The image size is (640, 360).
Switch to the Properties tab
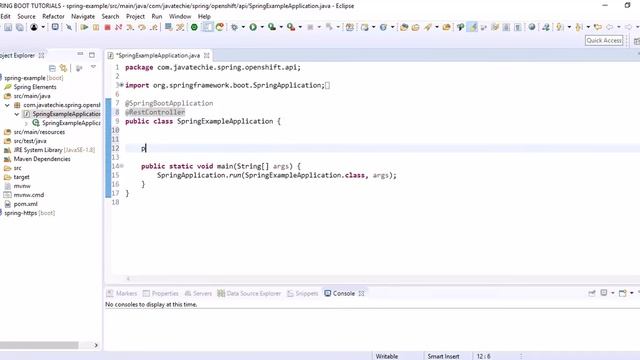pyautogui.click(x=160, y=293)
